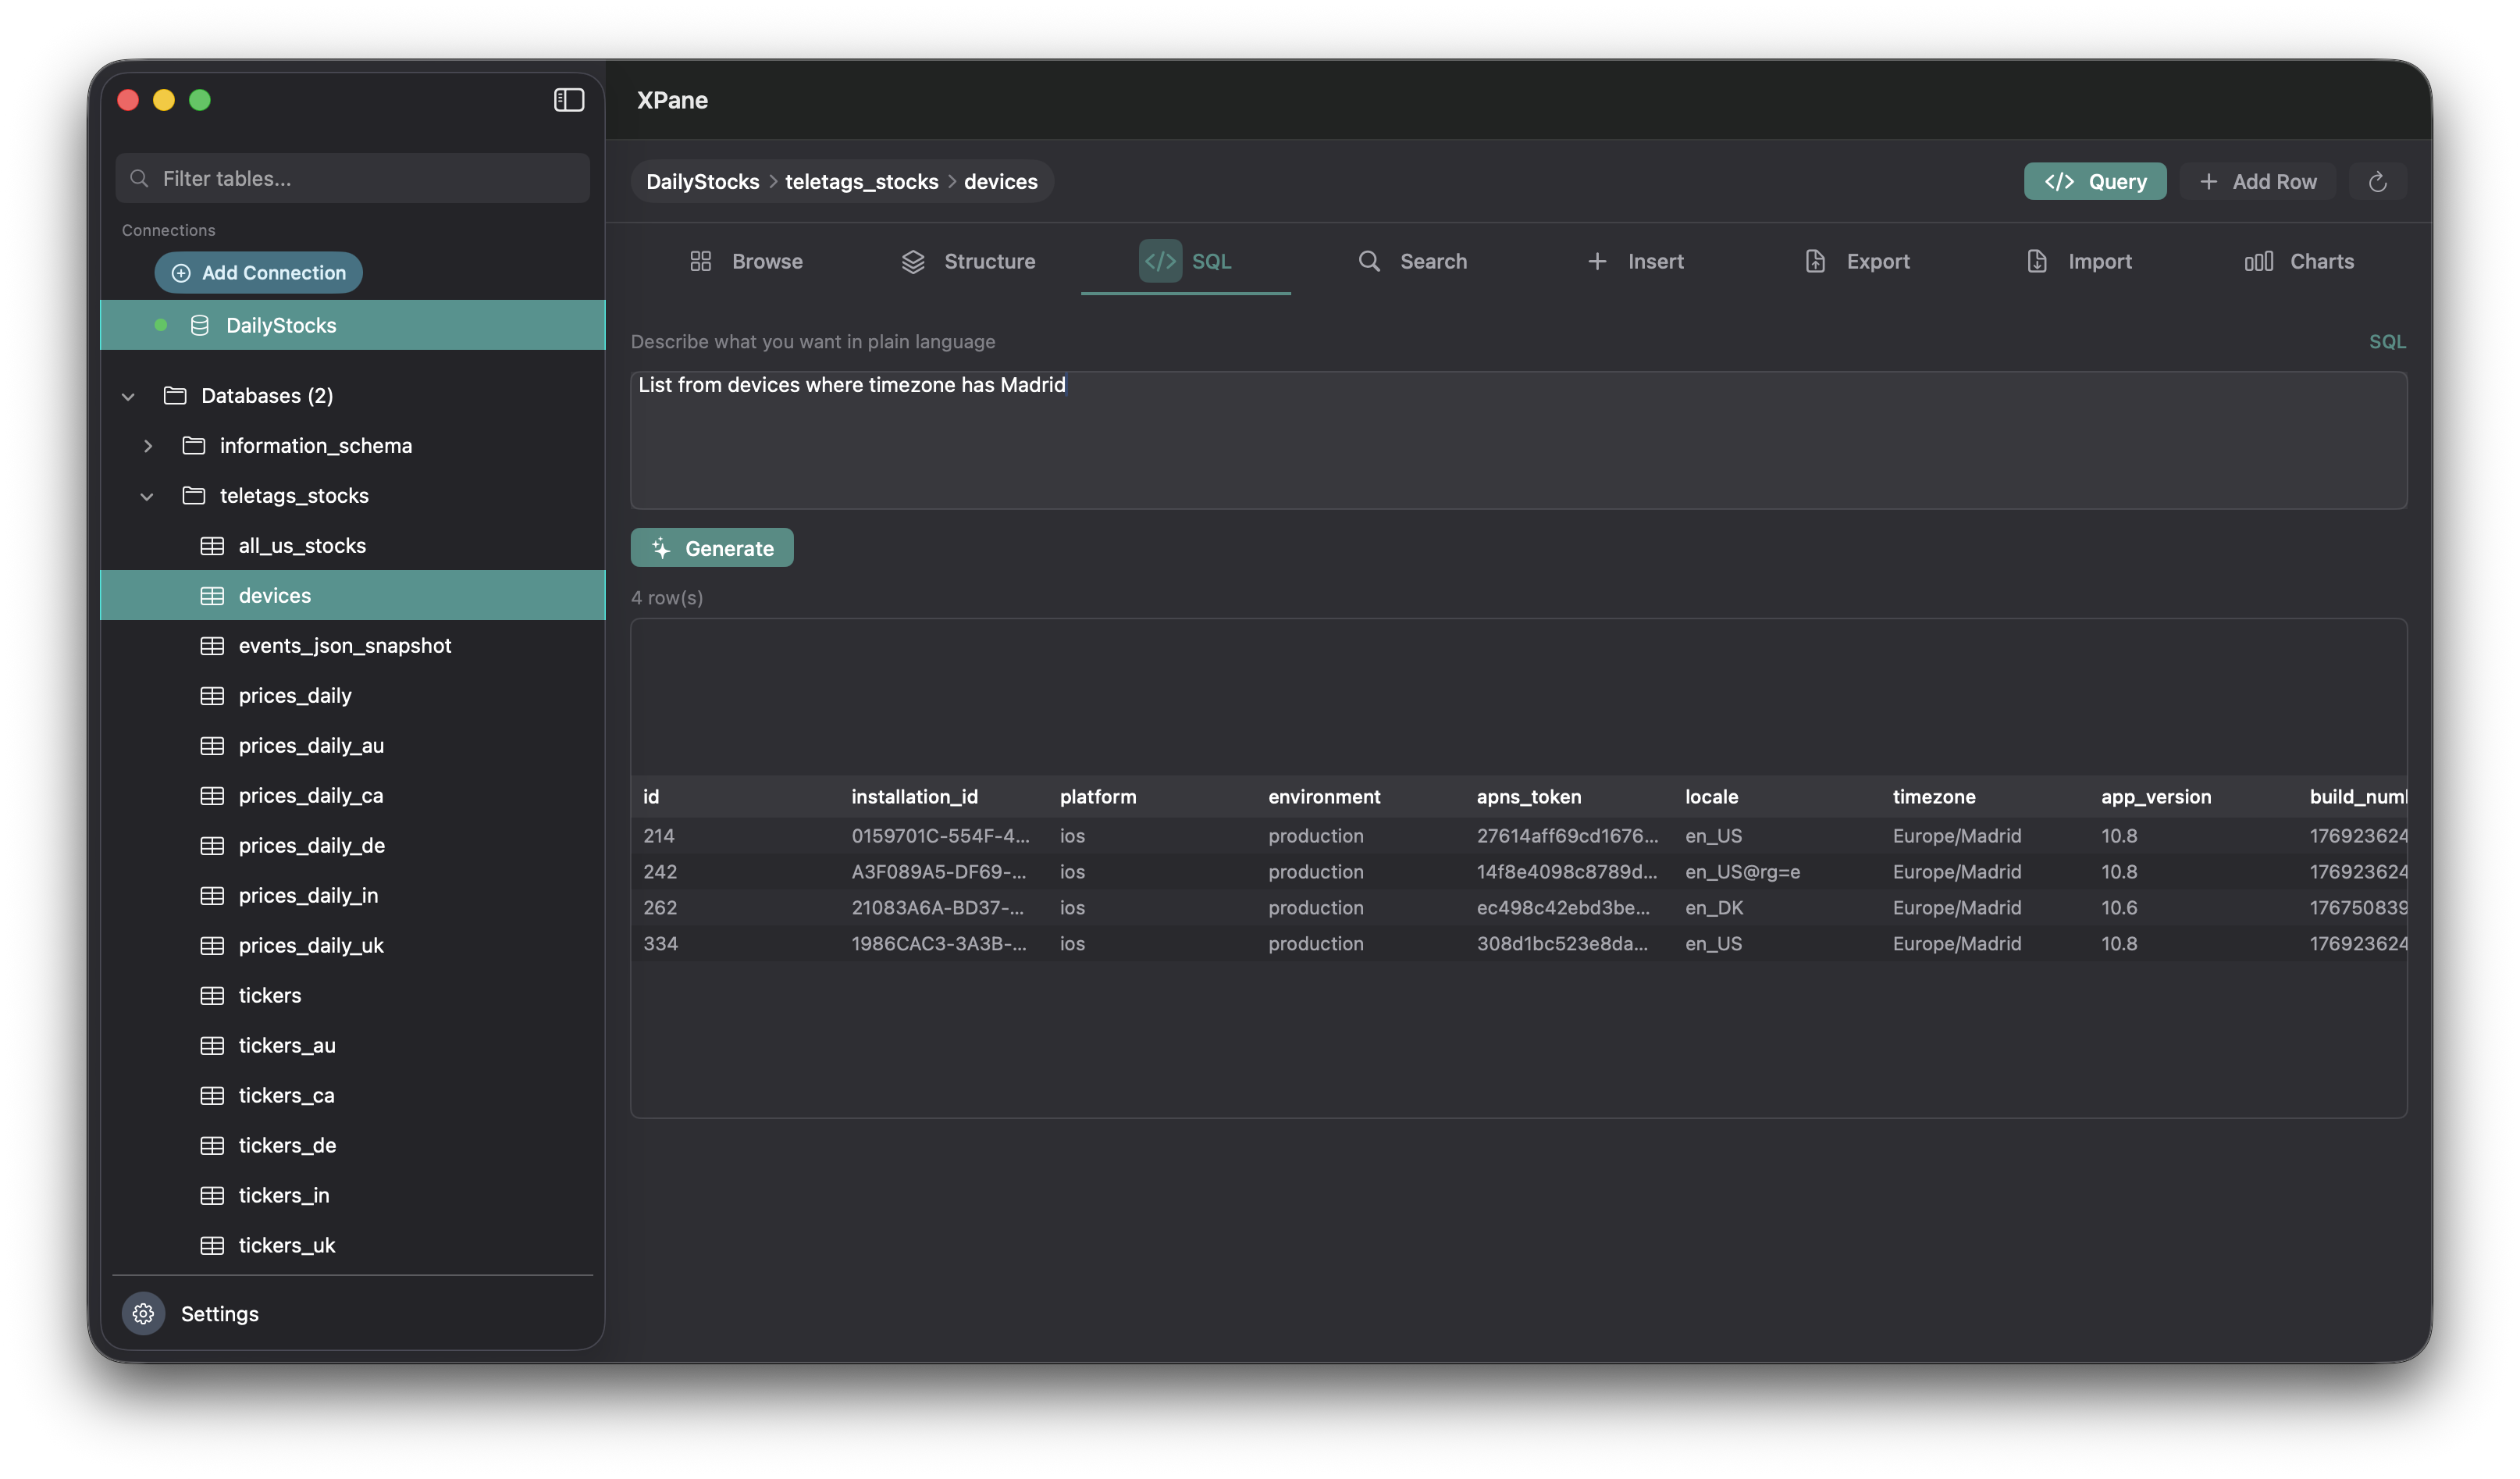
Task: Click the plus-circle icon in Add Connection
Action: (x=181, y=273)
